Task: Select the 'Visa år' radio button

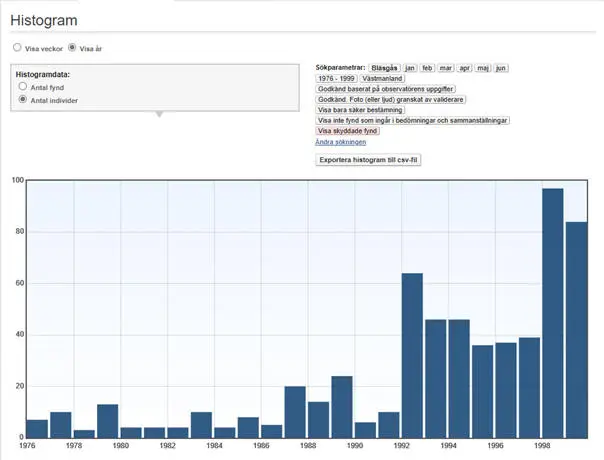Action: click(71, 47)
